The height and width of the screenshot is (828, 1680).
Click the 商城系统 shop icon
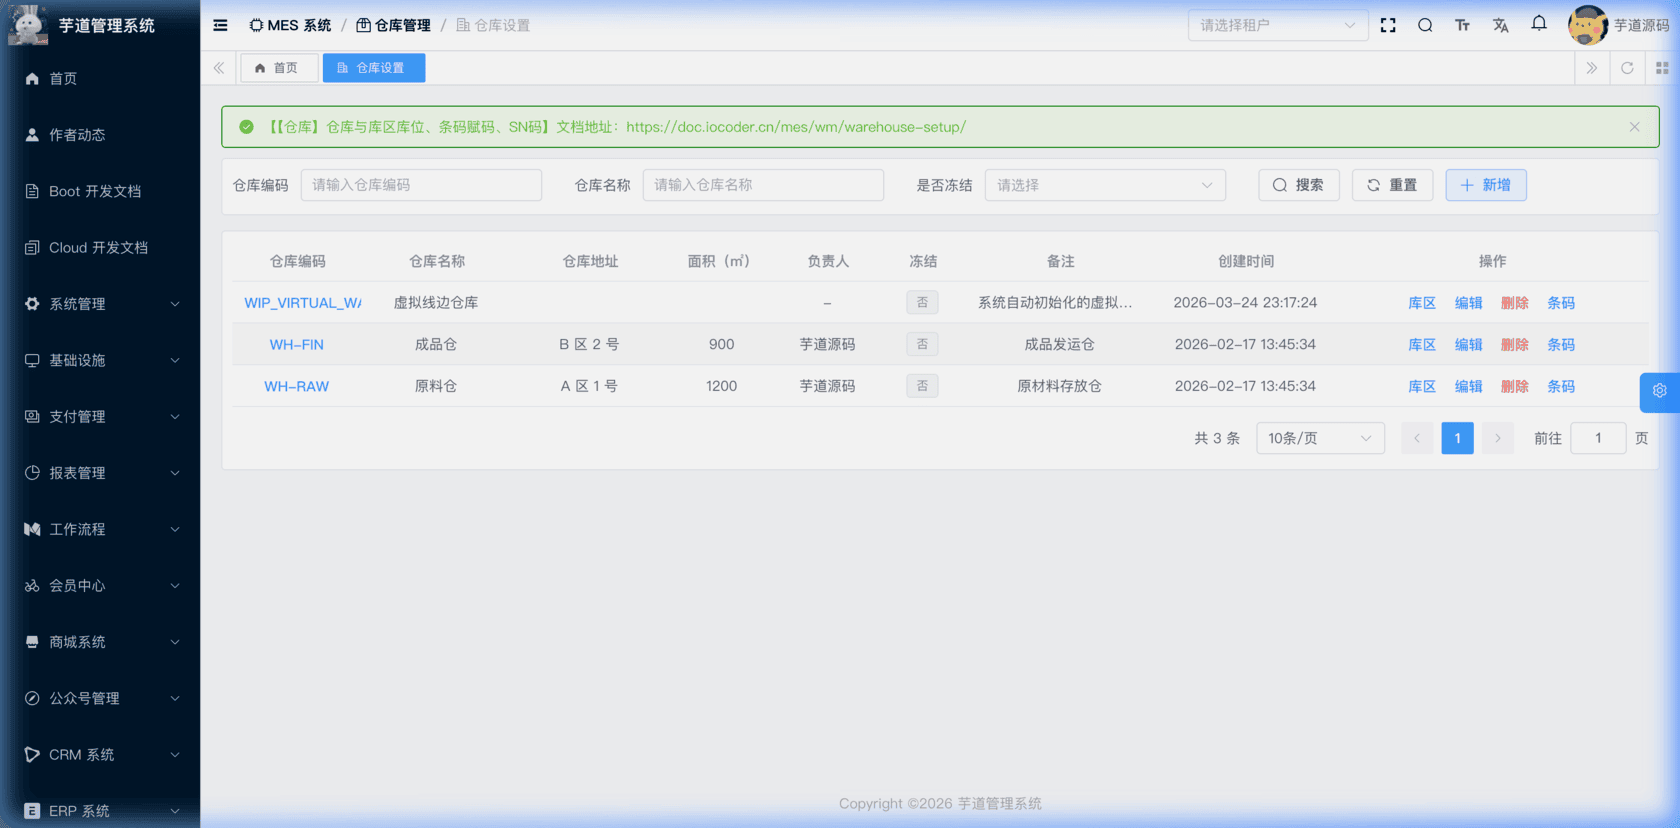[32, 642]
